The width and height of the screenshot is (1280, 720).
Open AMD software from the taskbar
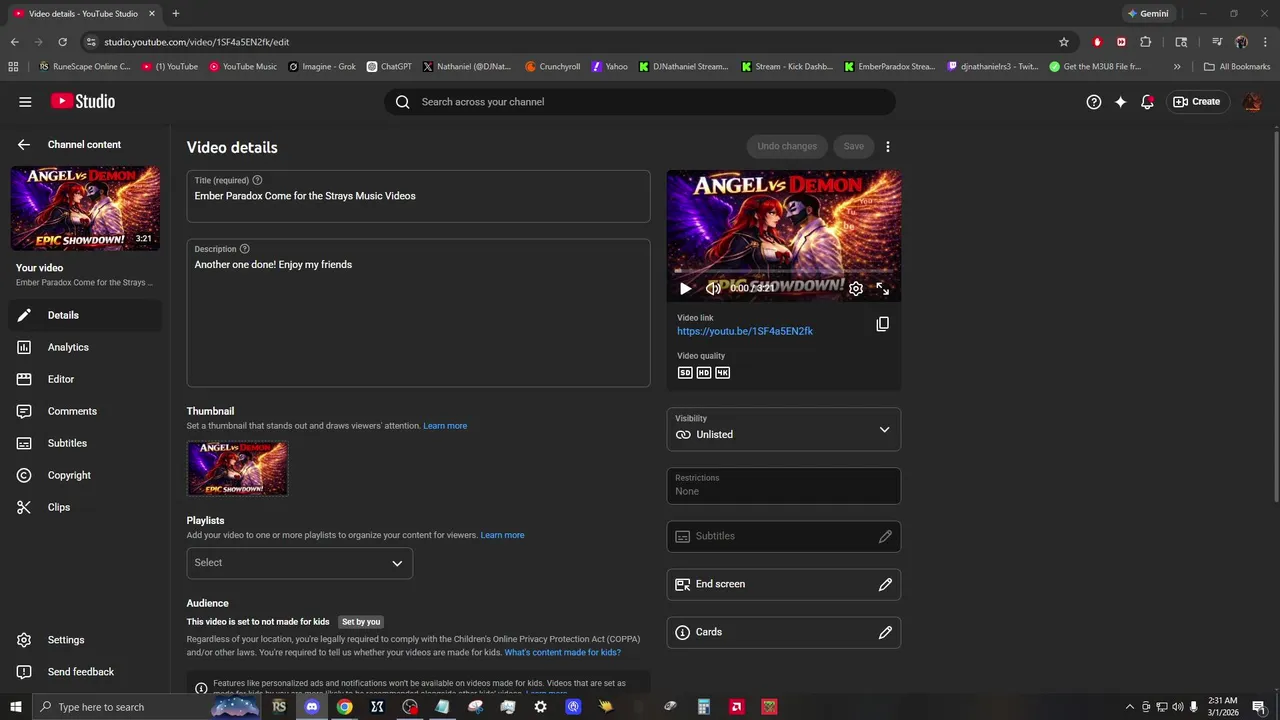pyautogui.click(x=736, y=707)
